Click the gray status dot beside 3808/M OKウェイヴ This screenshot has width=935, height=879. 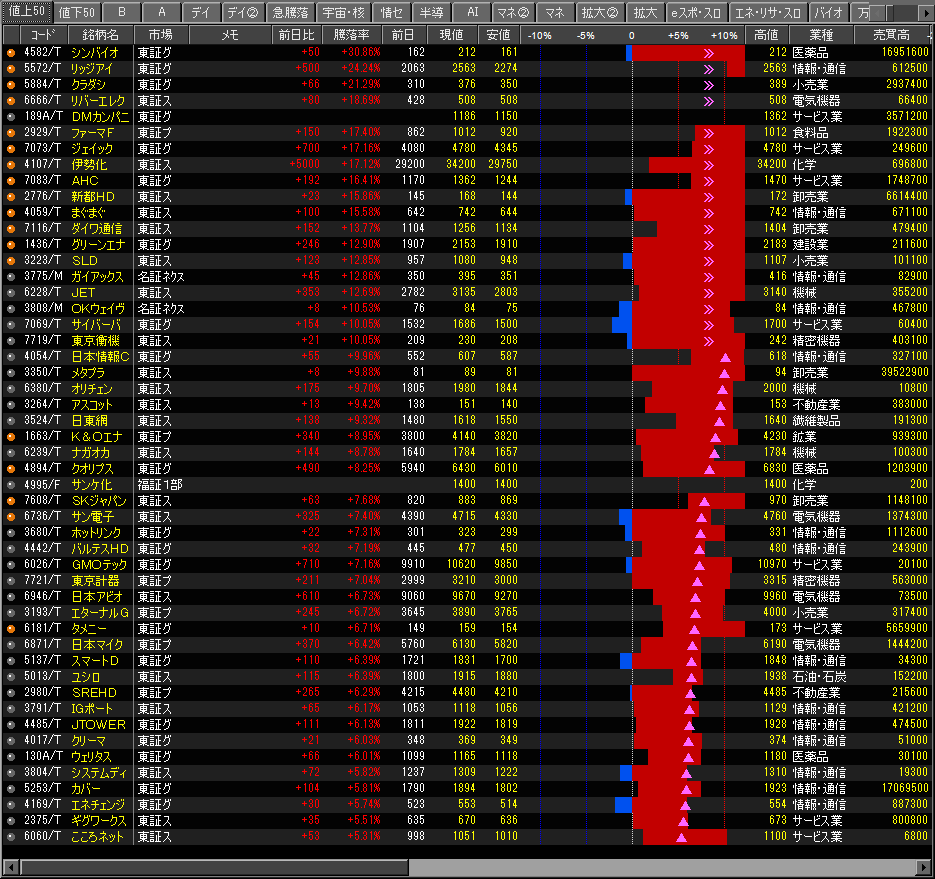(x=11, y=309)
